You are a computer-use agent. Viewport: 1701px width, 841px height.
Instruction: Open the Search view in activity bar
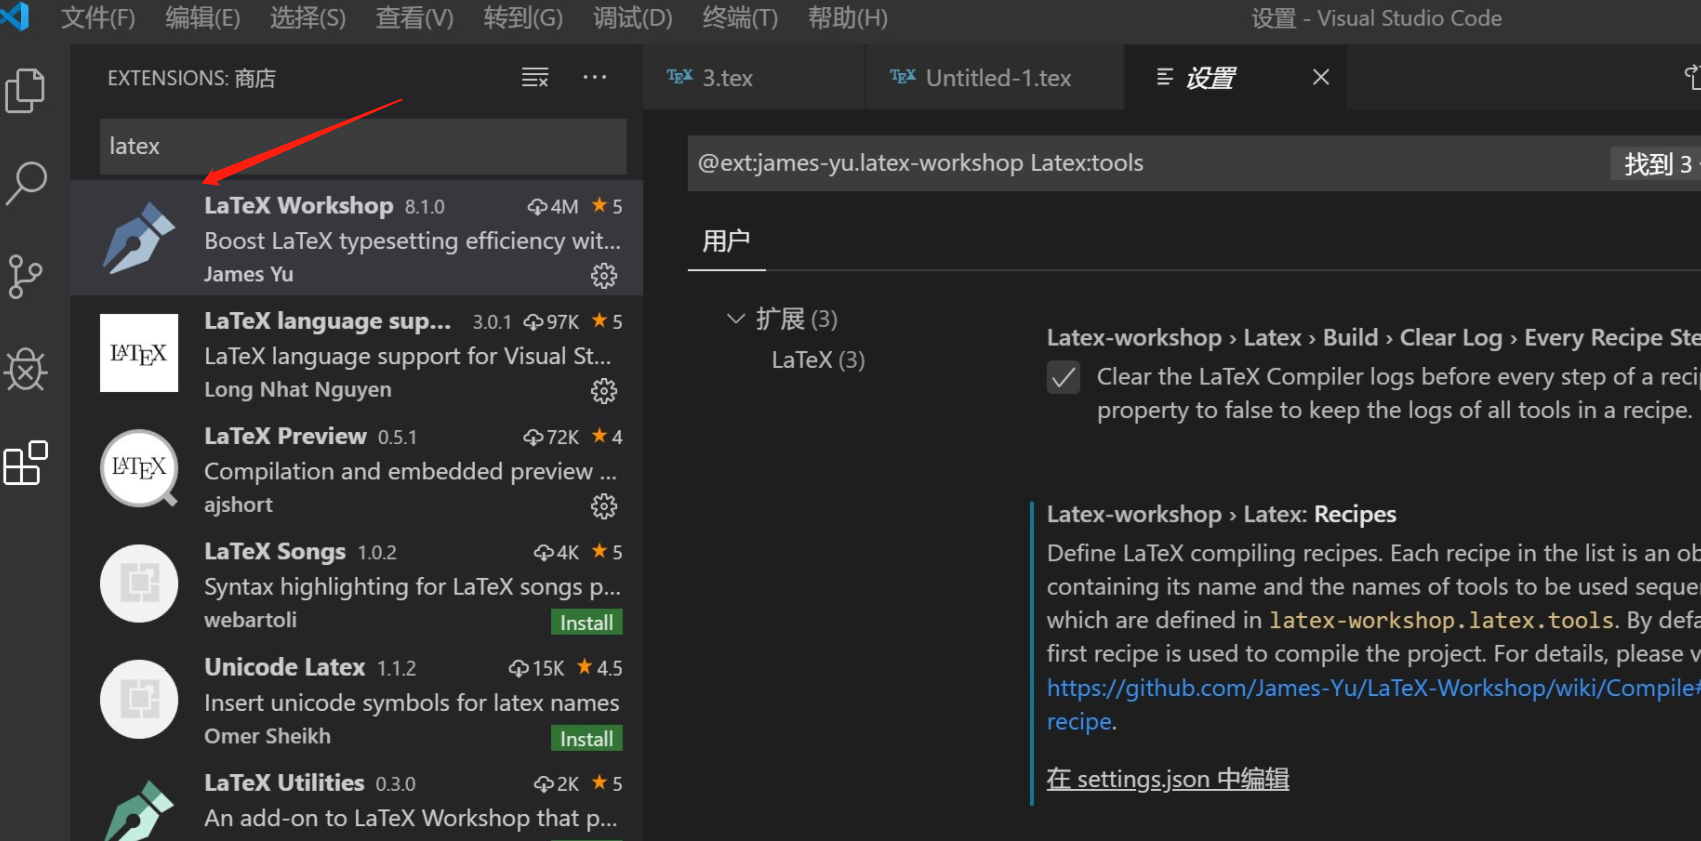(x=26, y=183)
